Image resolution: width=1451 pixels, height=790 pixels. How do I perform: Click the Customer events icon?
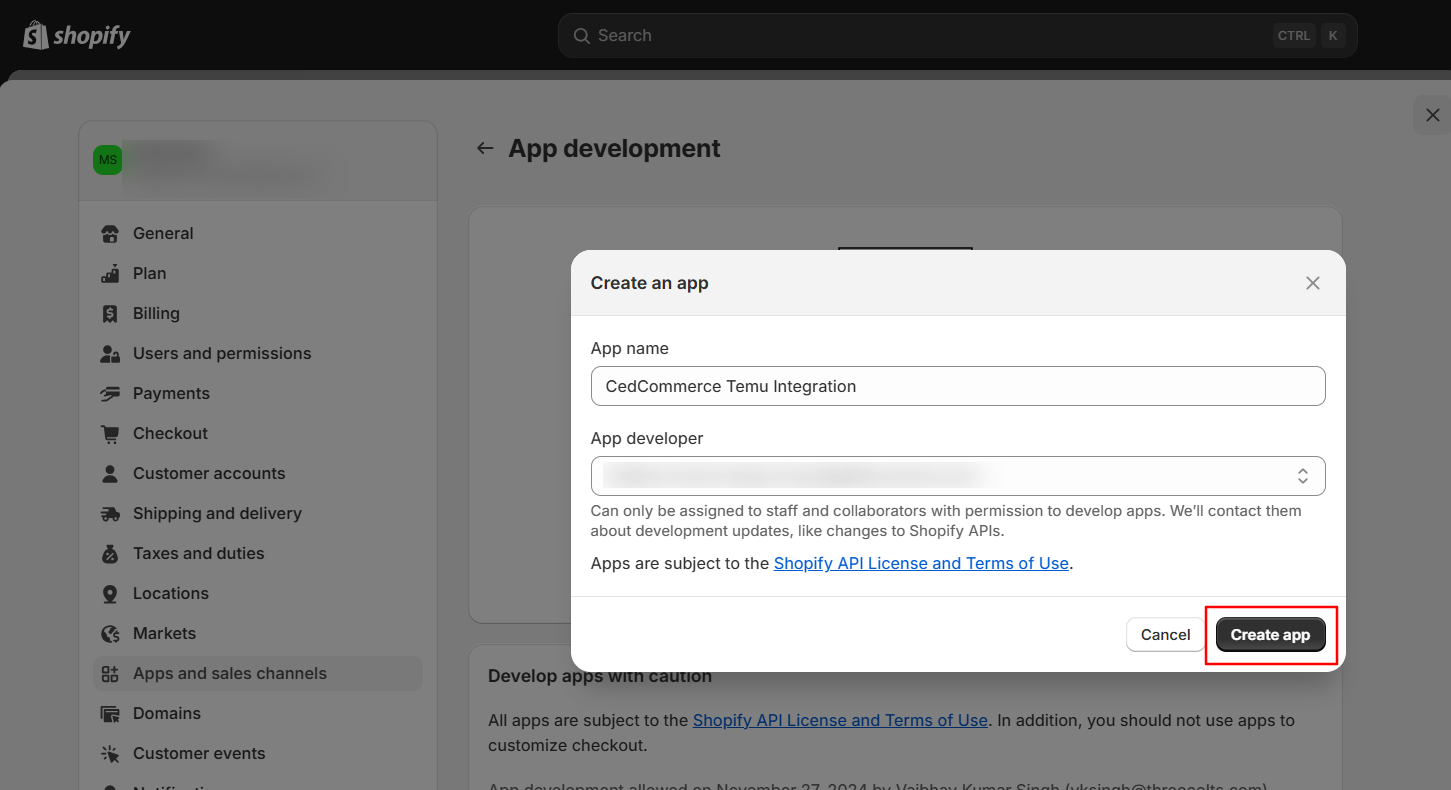tap(111, 754)
